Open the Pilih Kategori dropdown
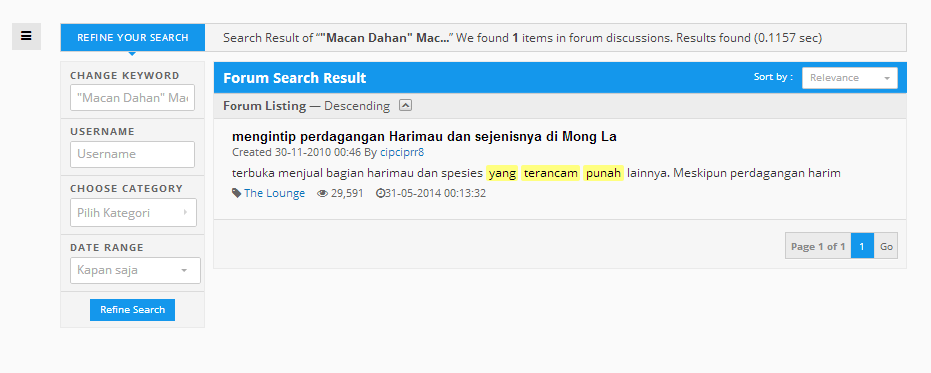 133,213
